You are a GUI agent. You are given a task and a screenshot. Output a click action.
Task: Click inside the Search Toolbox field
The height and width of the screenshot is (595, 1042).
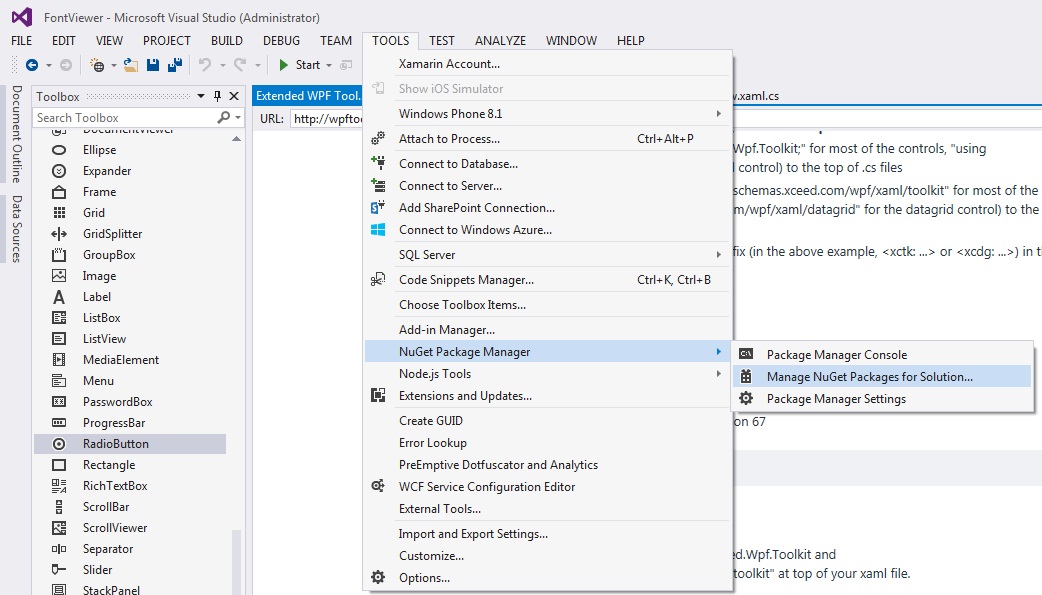[125, 118]
